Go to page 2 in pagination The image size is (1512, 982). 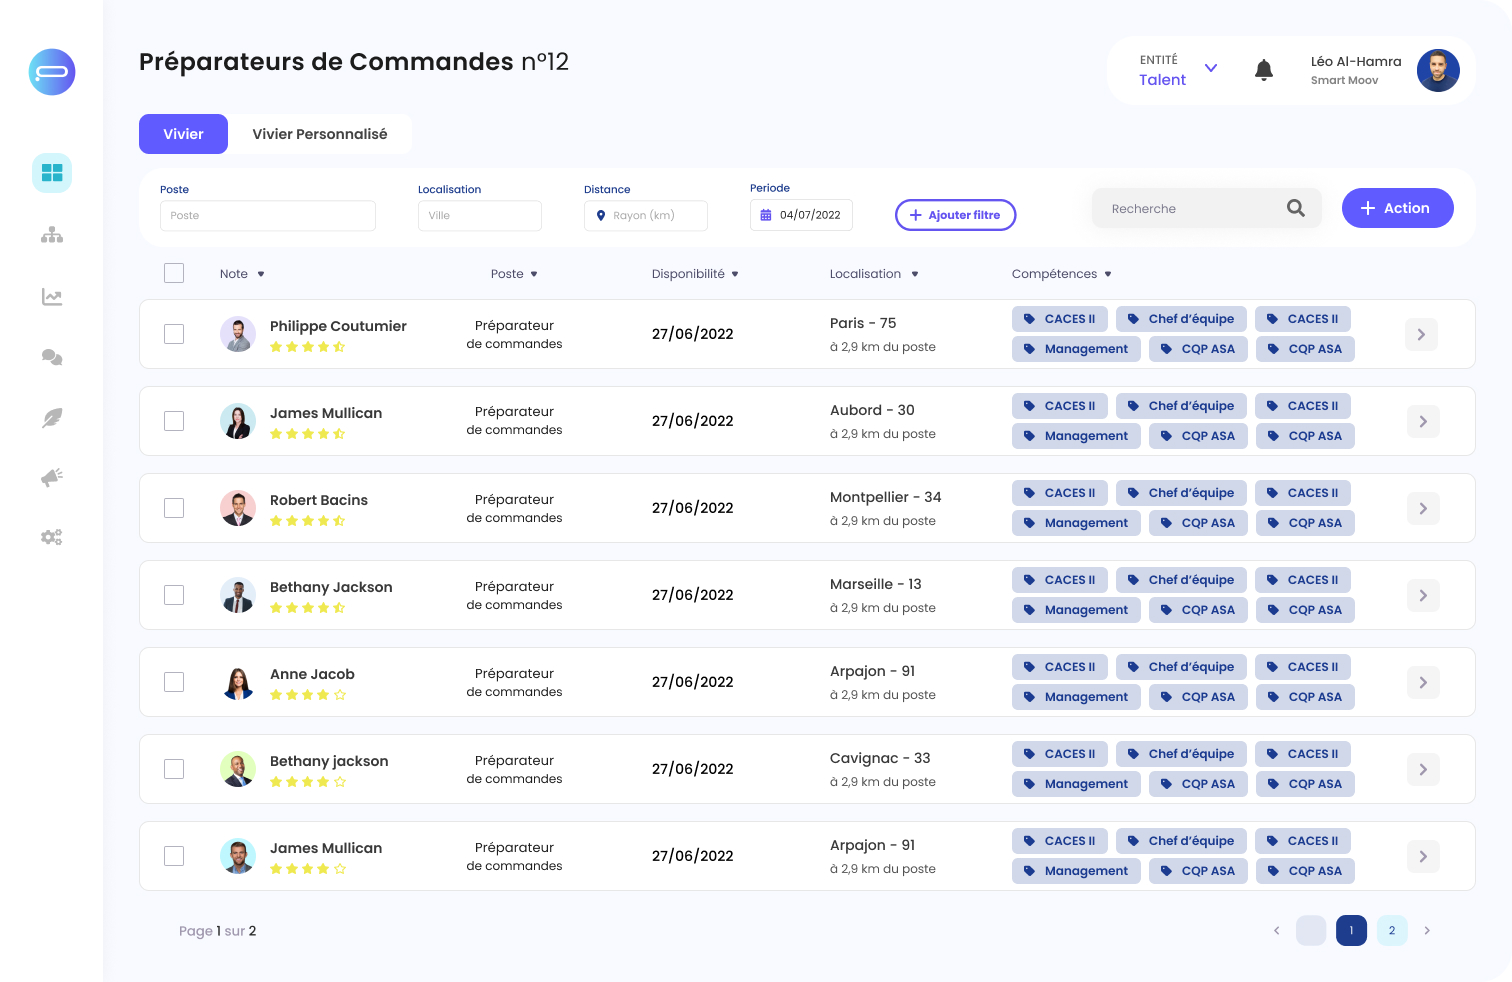[1392, 930]
